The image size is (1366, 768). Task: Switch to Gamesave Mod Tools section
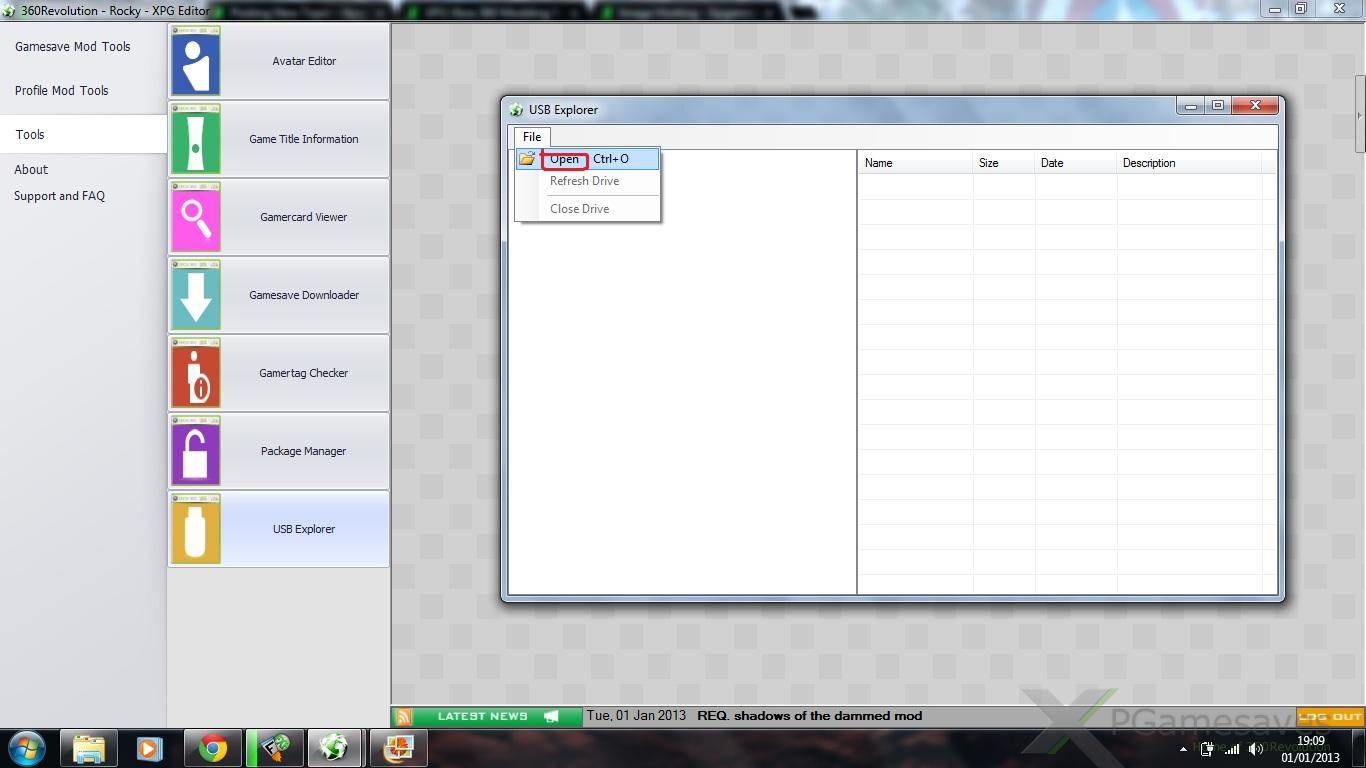[73, 47]
